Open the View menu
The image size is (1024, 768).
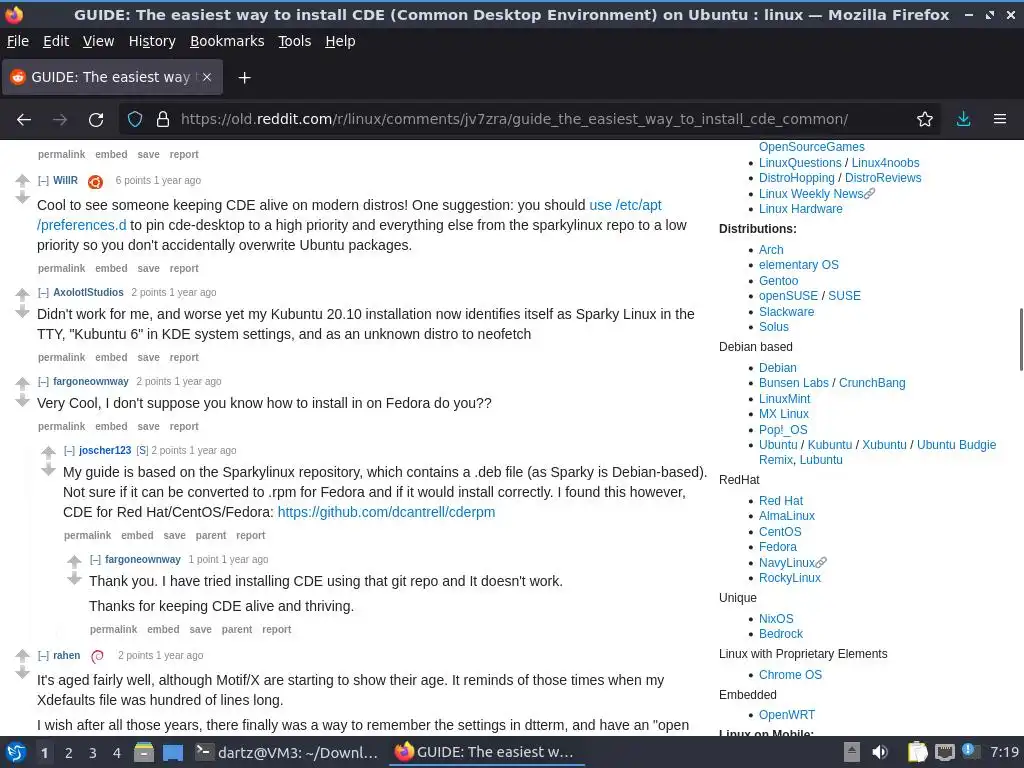tap(99, 41)
